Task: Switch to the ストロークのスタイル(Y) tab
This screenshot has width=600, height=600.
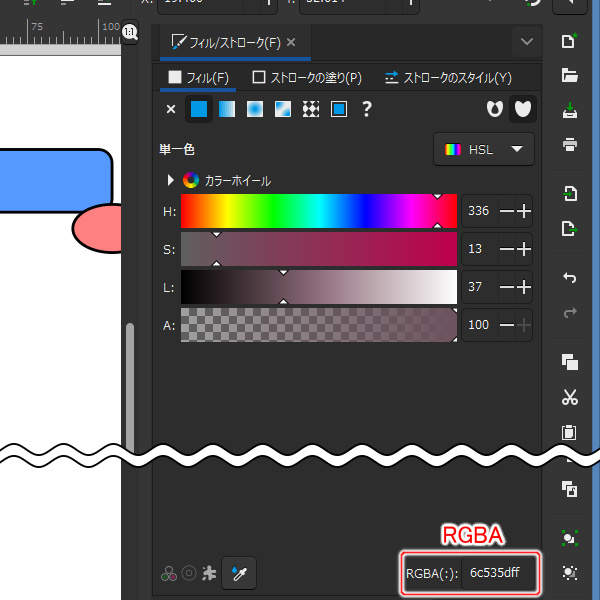Action: pyautogui.click(x=448, y=77)
